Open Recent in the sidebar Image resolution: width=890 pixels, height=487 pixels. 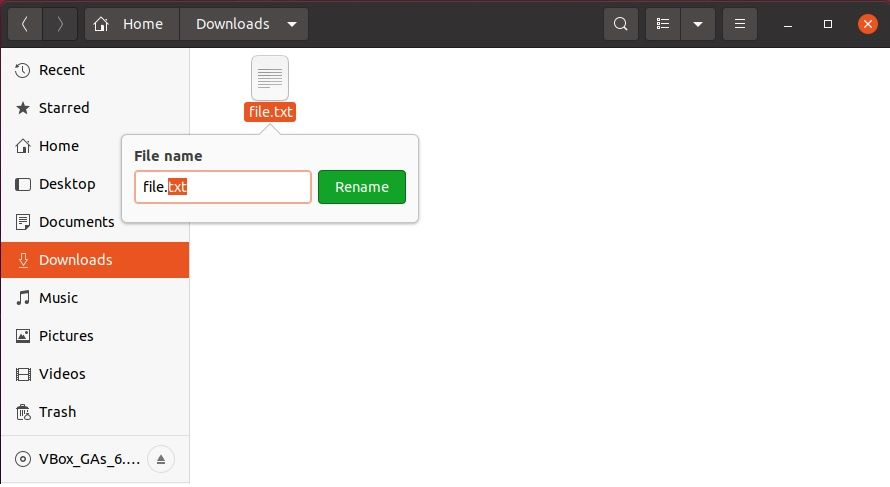pyautogui.click(x=95, y=70)
